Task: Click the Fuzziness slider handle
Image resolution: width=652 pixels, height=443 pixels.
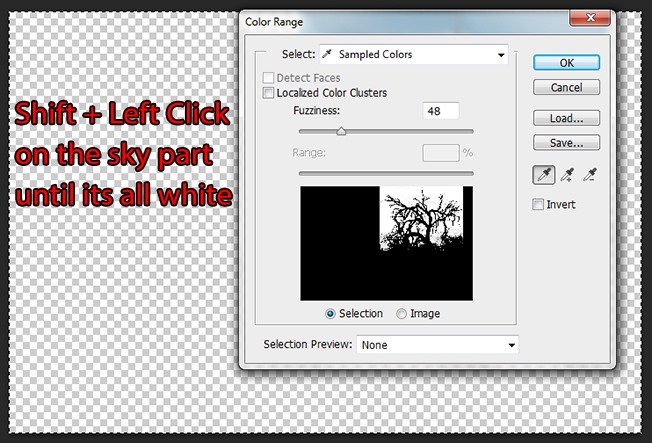Action: point(341,131)
